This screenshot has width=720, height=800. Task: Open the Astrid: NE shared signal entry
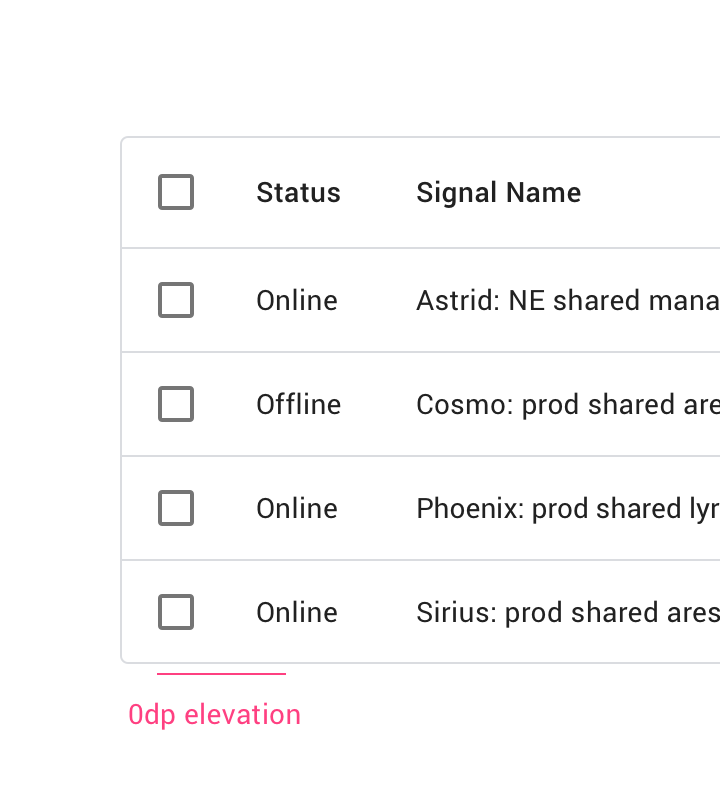pyautogui.click(x=568, y=301)
